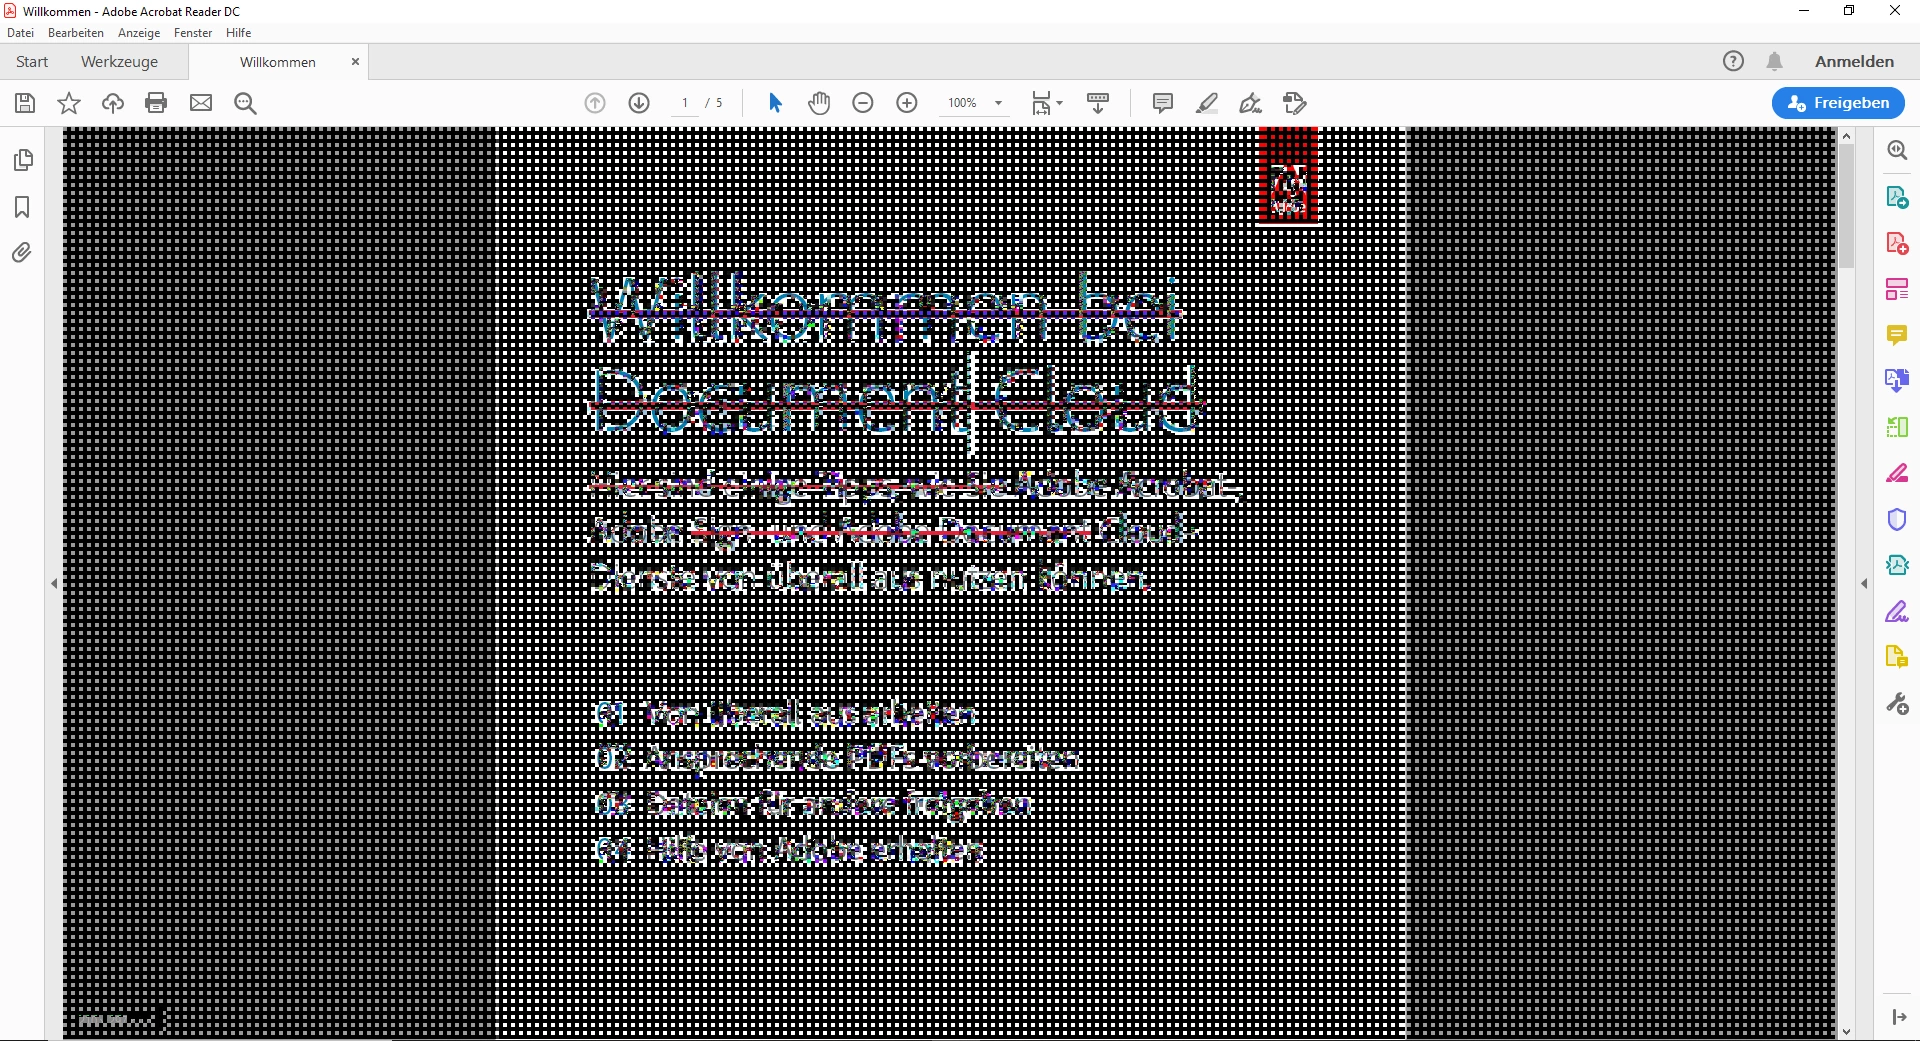Toggle read mode scrolling icon
The image size is (1920, 1041).
click(x=1098, y=103)
